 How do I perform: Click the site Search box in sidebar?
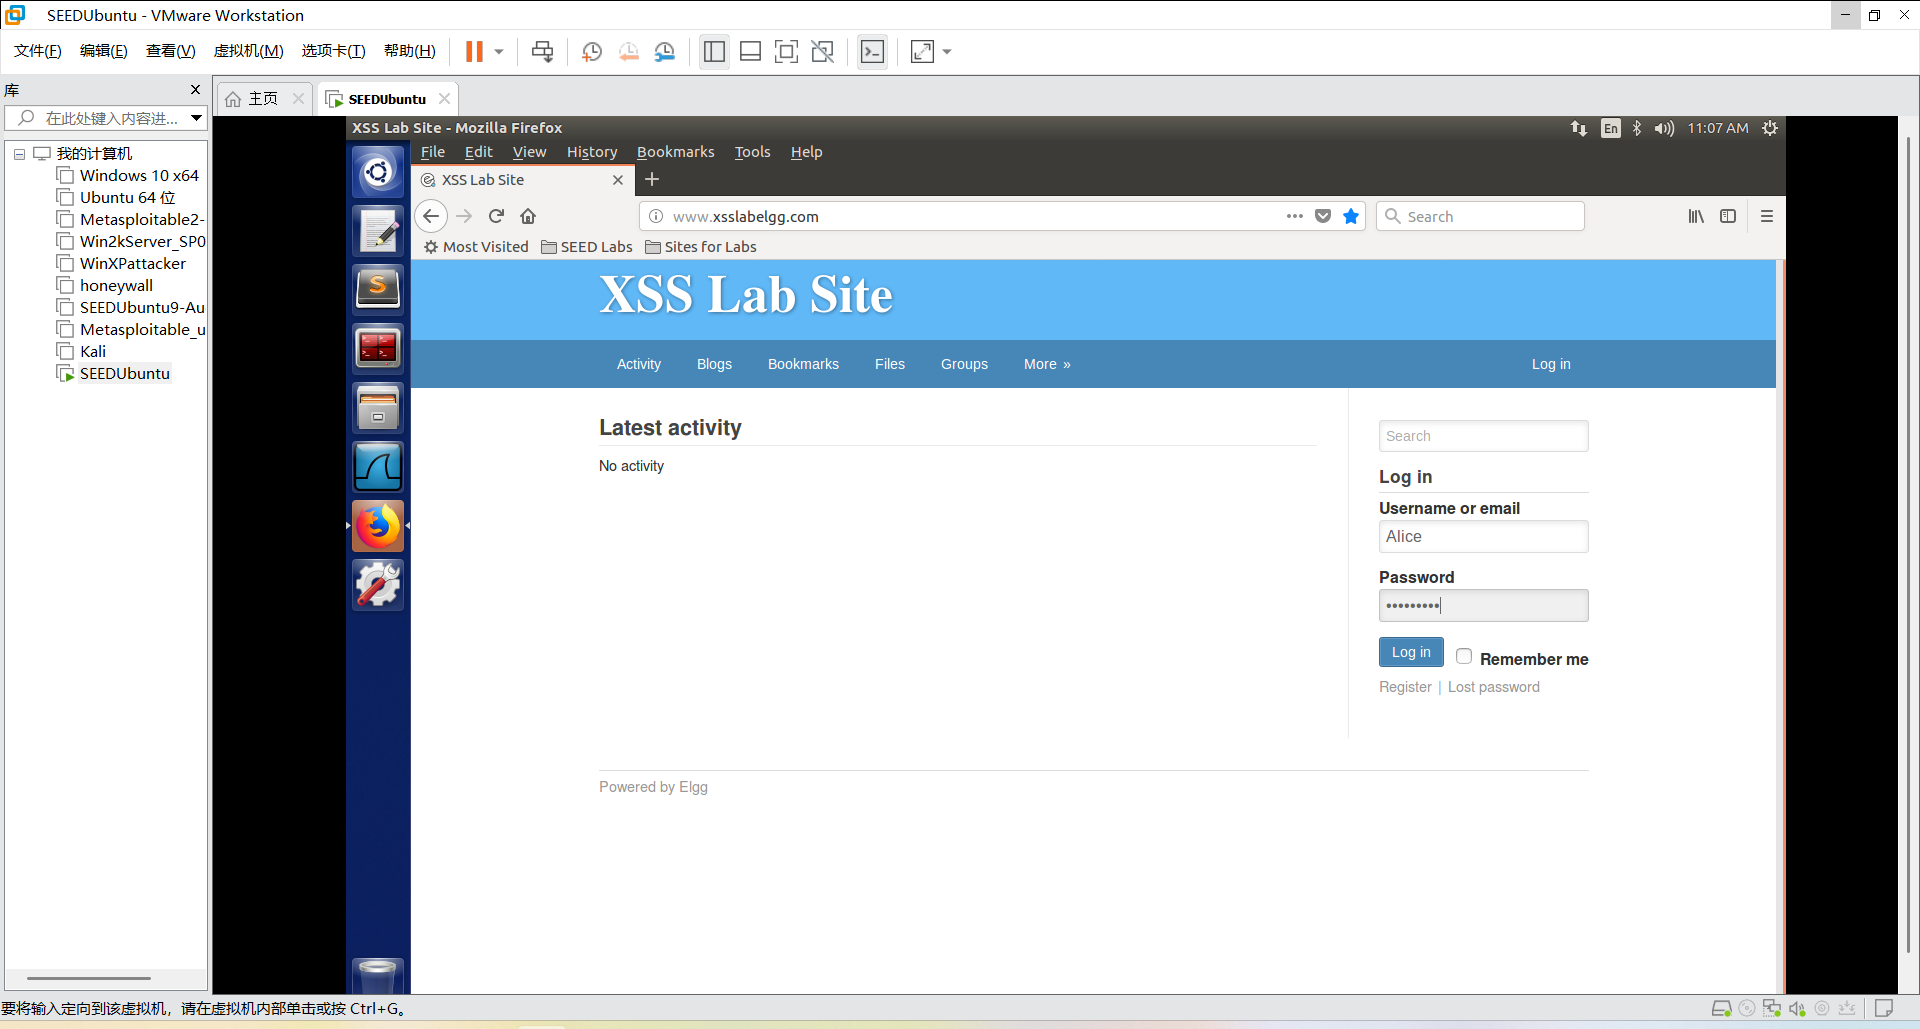pos(1483,436)
